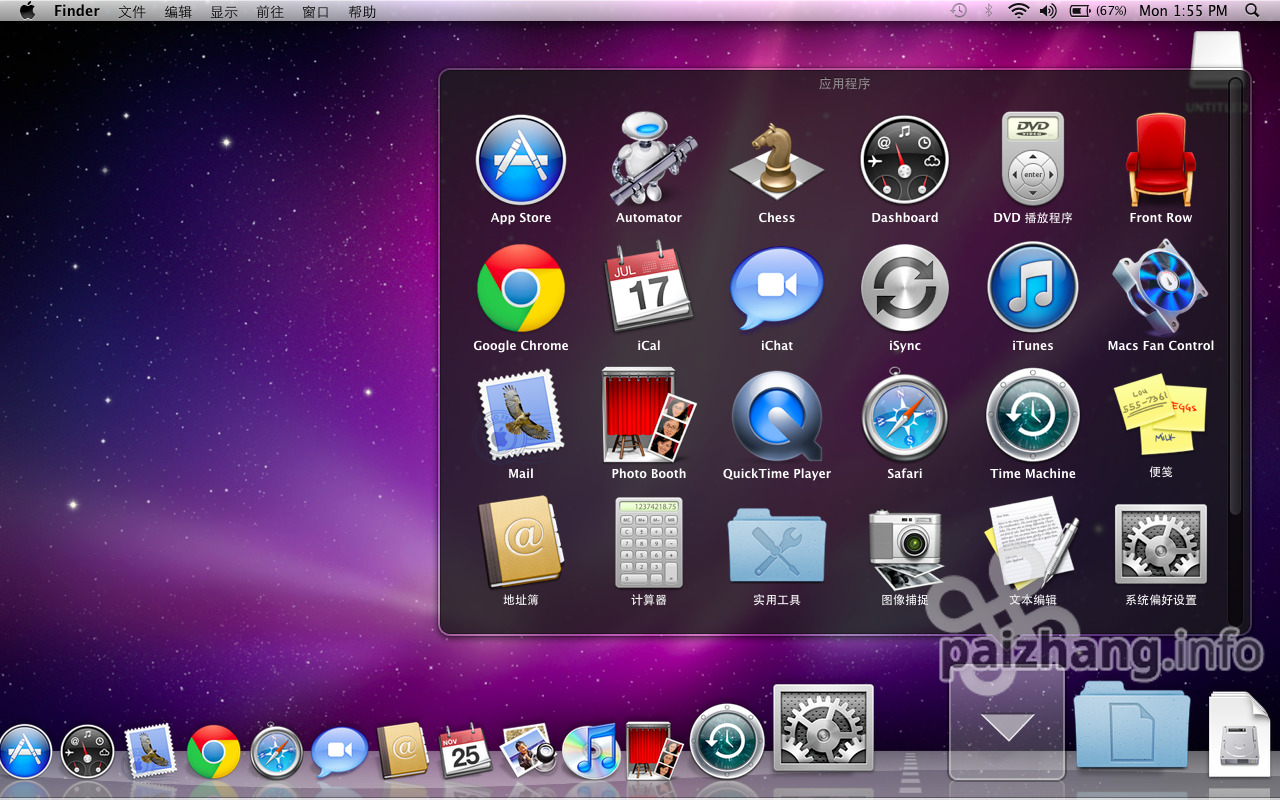Open 文本编辑 application
This screenshot has height=800, width=1280.
coord(1033,543)
